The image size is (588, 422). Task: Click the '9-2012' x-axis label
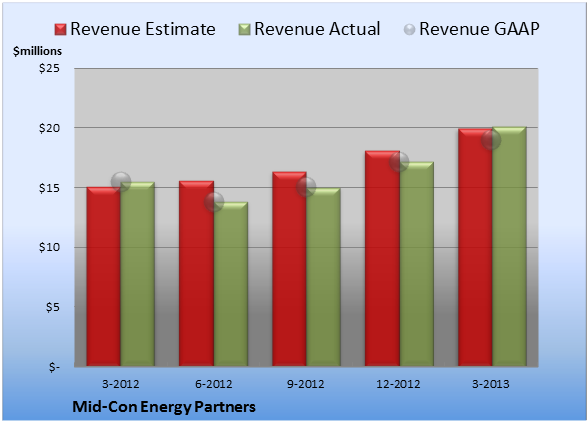306,384
